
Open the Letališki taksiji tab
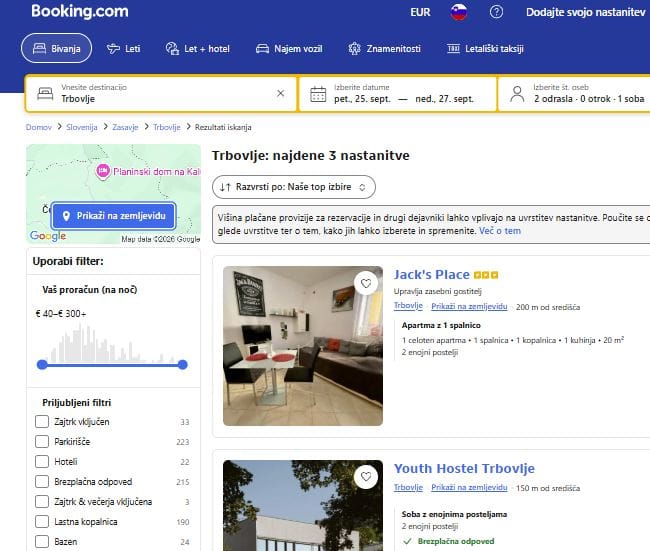485,49
